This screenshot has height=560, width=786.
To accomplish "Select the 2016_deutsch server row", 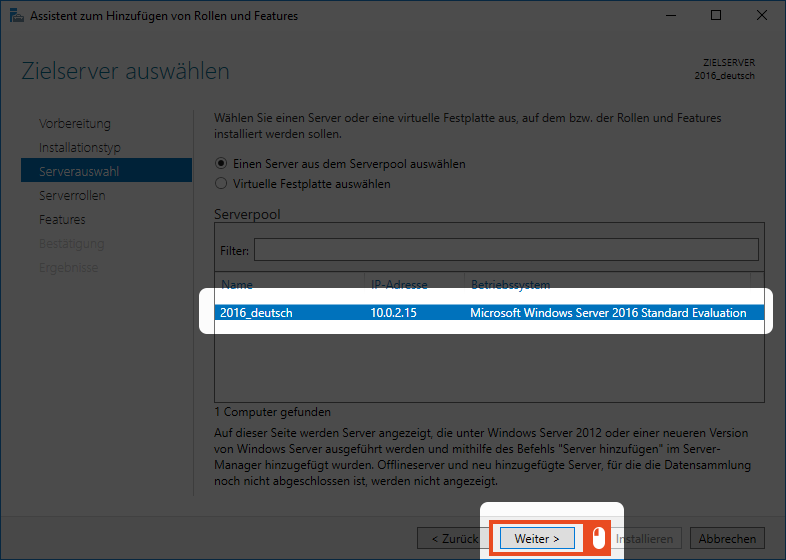I will pyautogui.click(x=490, y=313).
